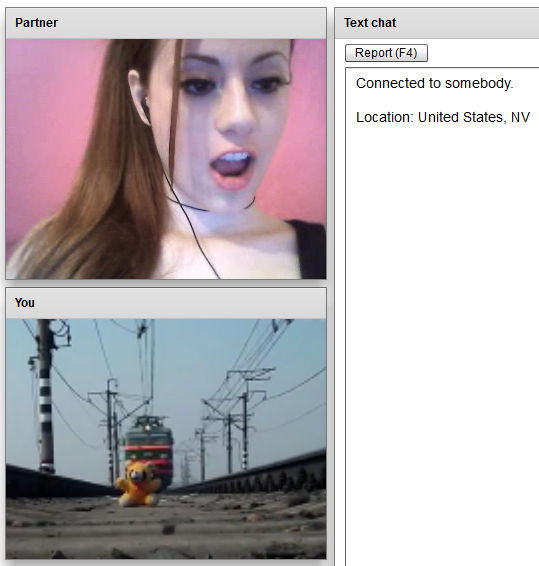Screen dimensions: 539x566
Task: Click the "You" title label text
Action: pyautogui.click(x=25, y=303)
